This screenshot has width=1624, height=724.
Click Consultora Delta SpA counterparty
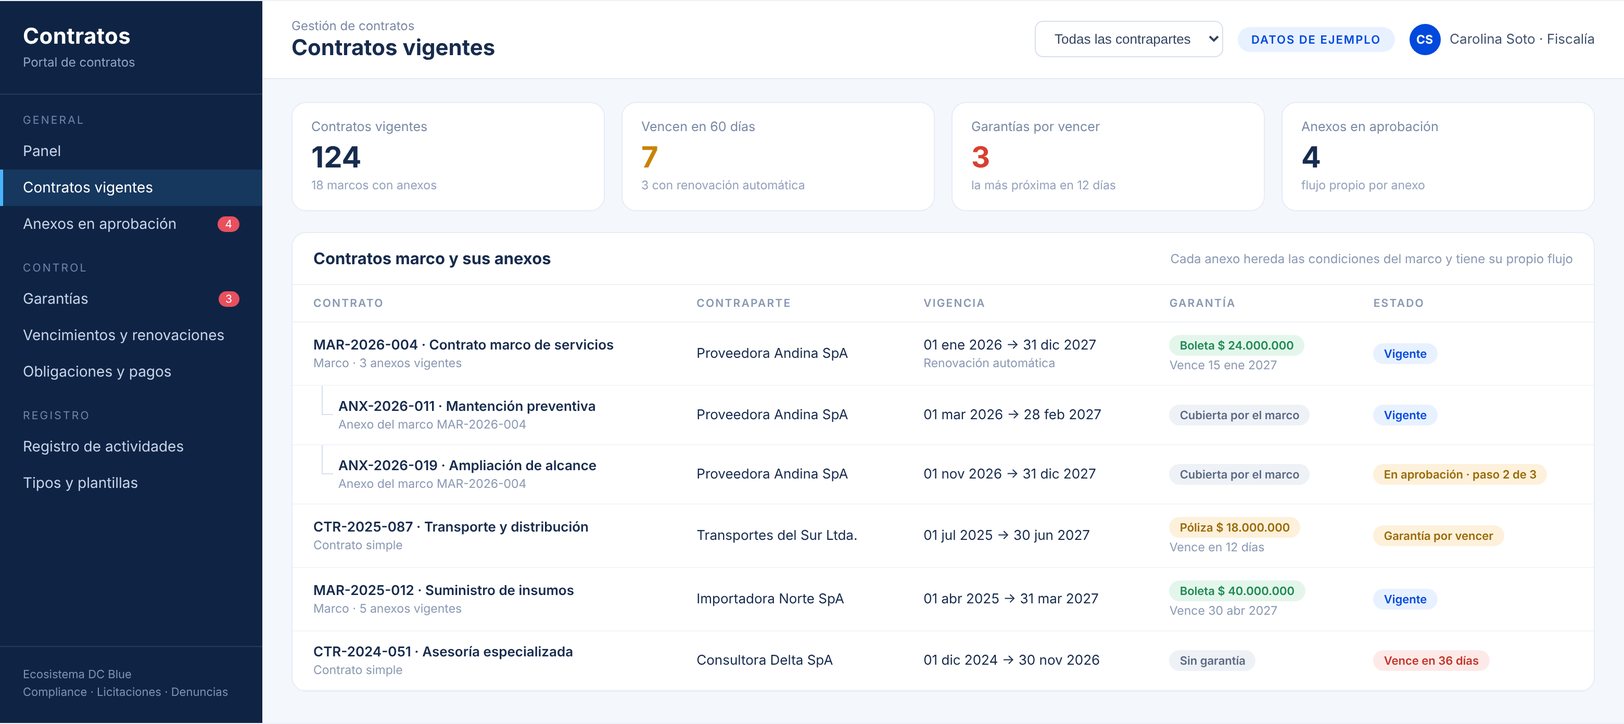click(765, 660)
